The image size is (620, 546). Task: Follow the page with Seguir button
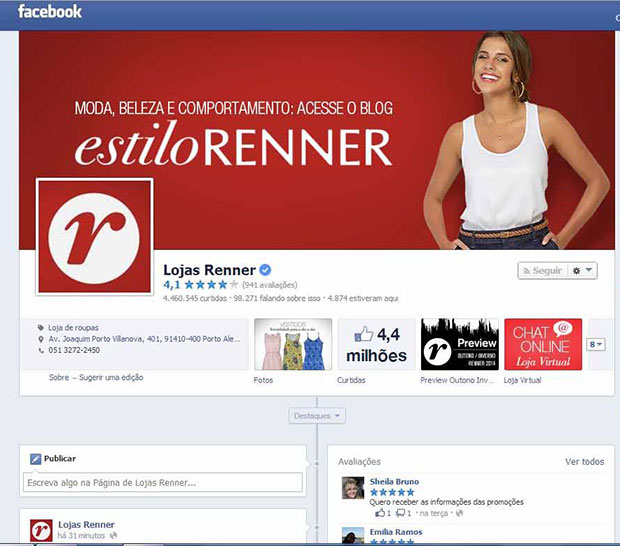543,271
